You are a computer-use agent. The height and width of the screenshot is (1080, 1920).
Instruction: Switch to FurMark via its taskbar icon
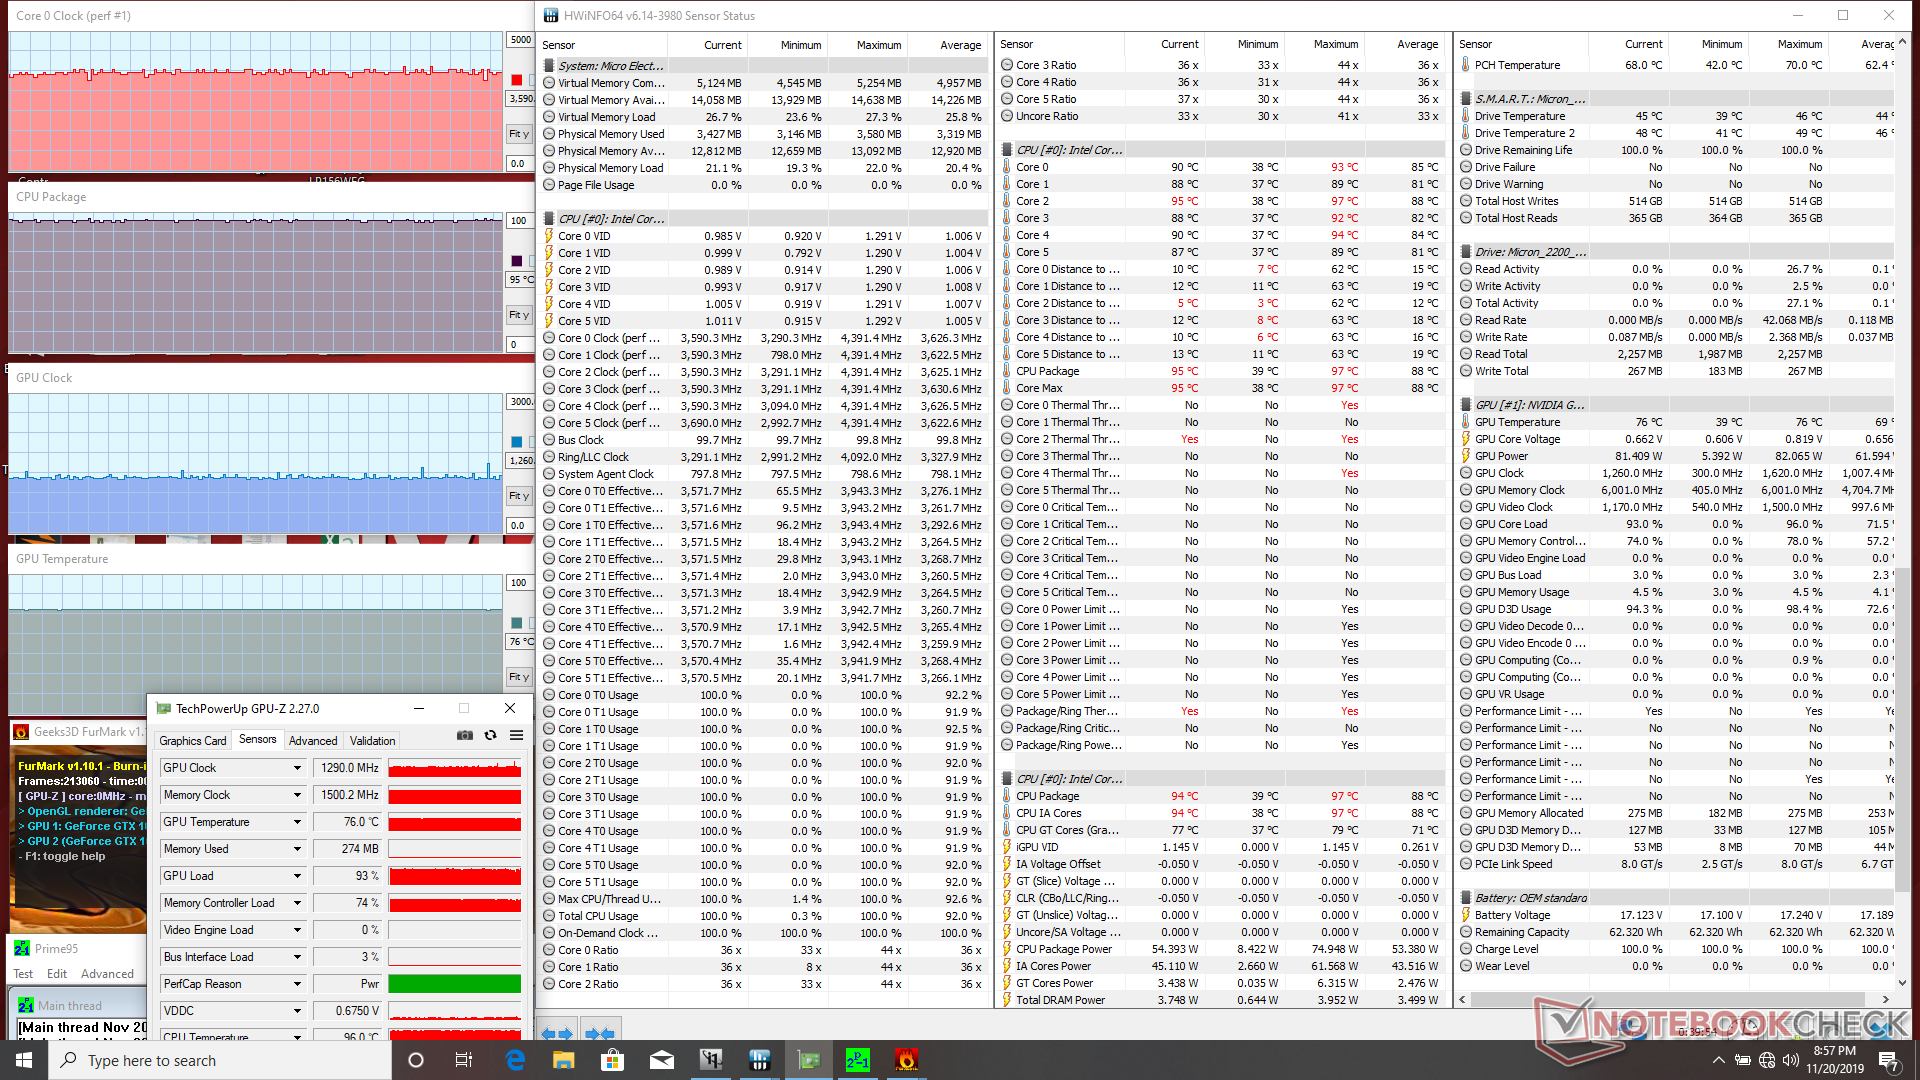point(907,1060)
